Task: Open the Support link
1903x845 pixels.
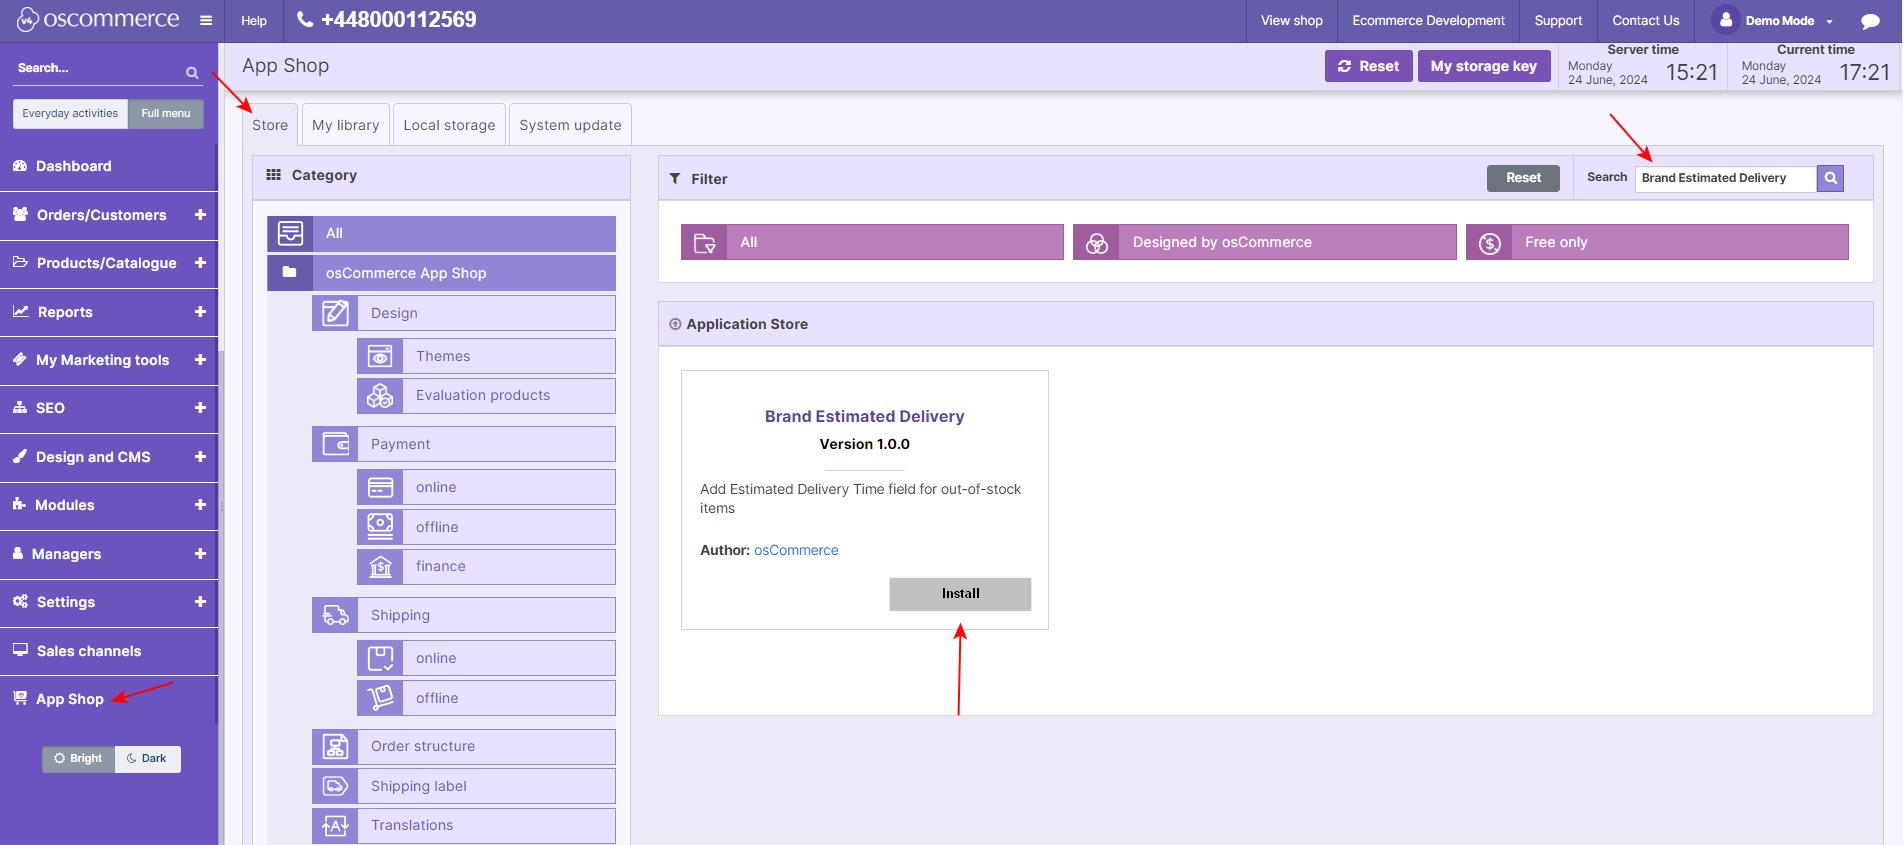Action: (1558, 21)
